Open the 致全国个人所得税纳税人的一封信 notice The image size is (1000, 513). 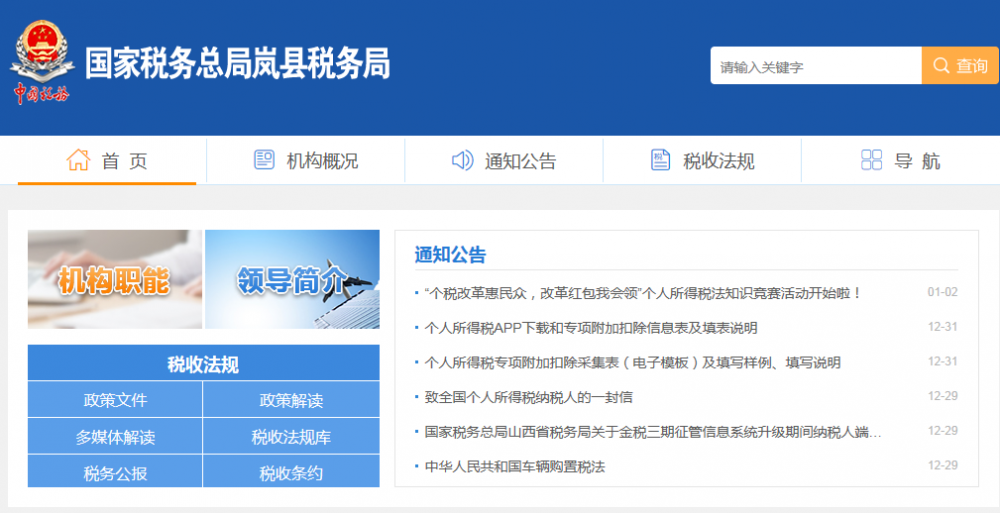(x=528, y=397)
